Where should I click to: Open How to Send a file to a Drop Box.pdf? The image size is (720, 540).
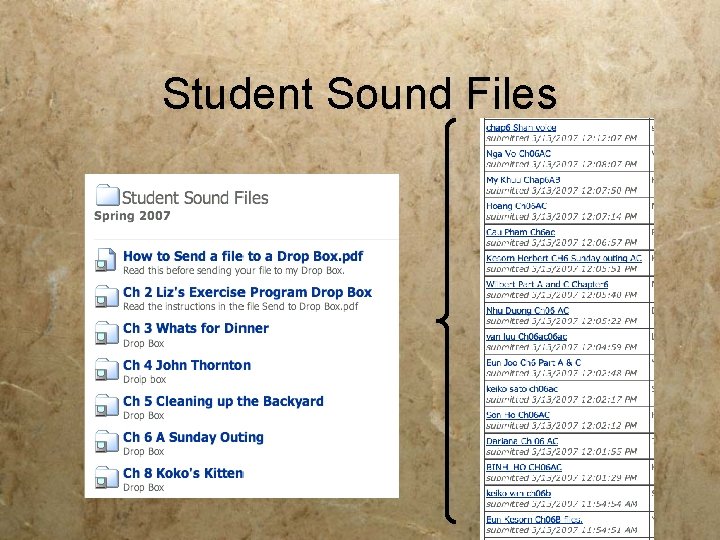coord(243,256)
